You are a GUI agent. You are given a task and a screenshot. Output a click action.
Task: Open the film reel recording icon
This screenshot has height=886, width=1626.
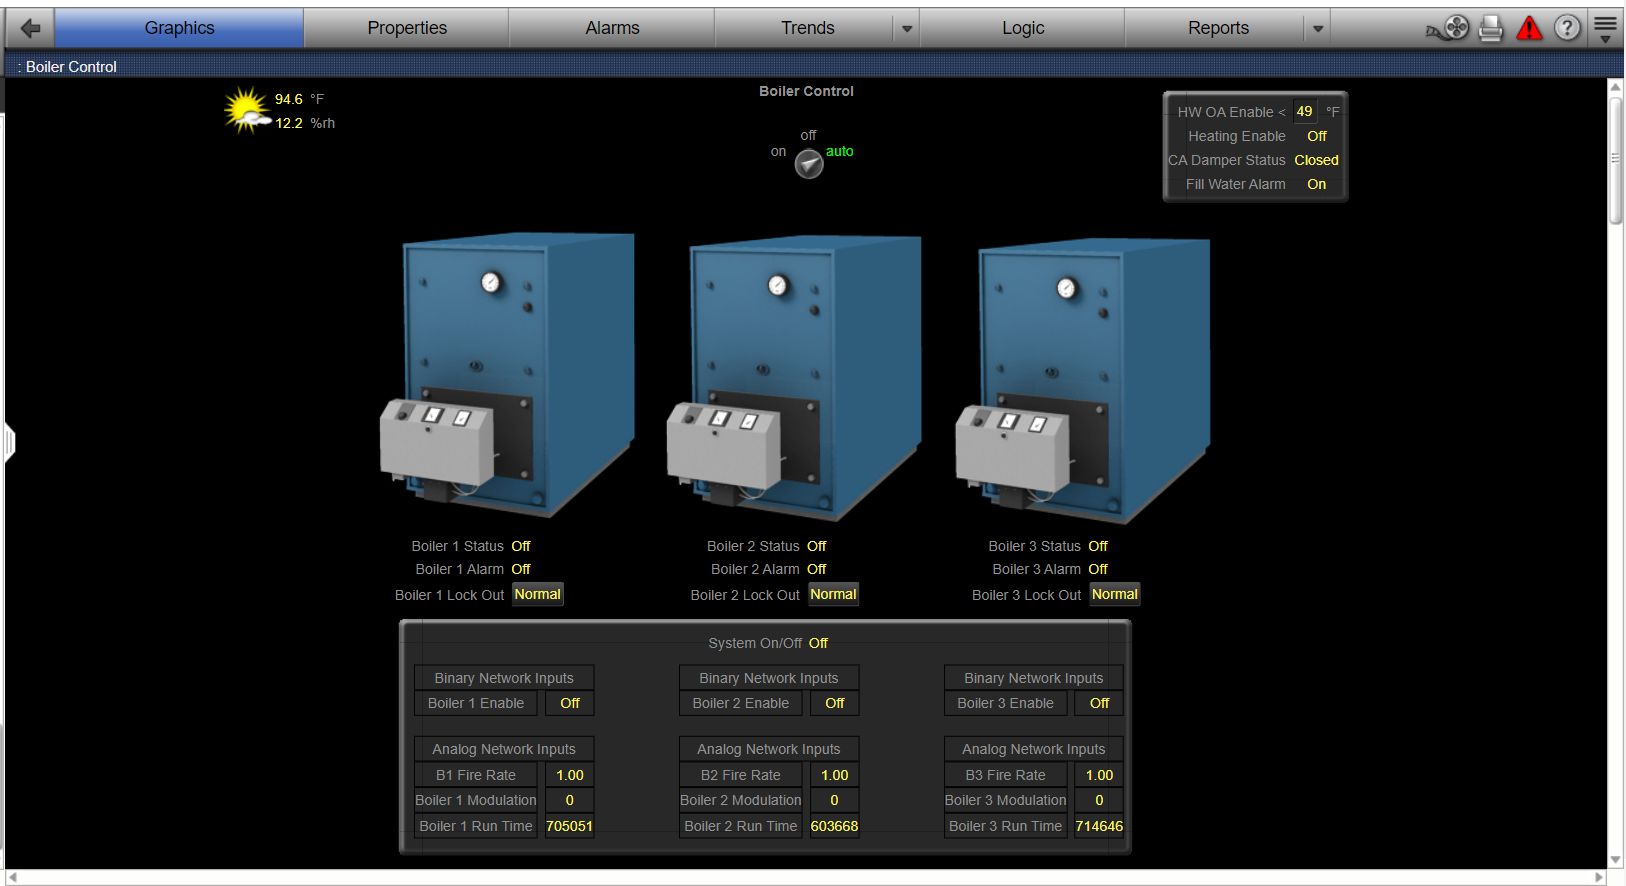(1449, 28)
